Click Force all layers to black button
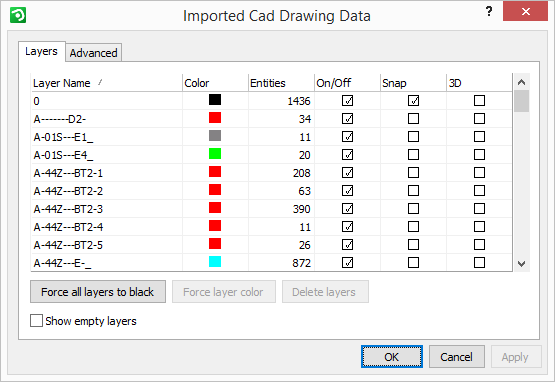The height and width of the screenshot is (382, 555). pyautogui.click(x=98, y=292)
